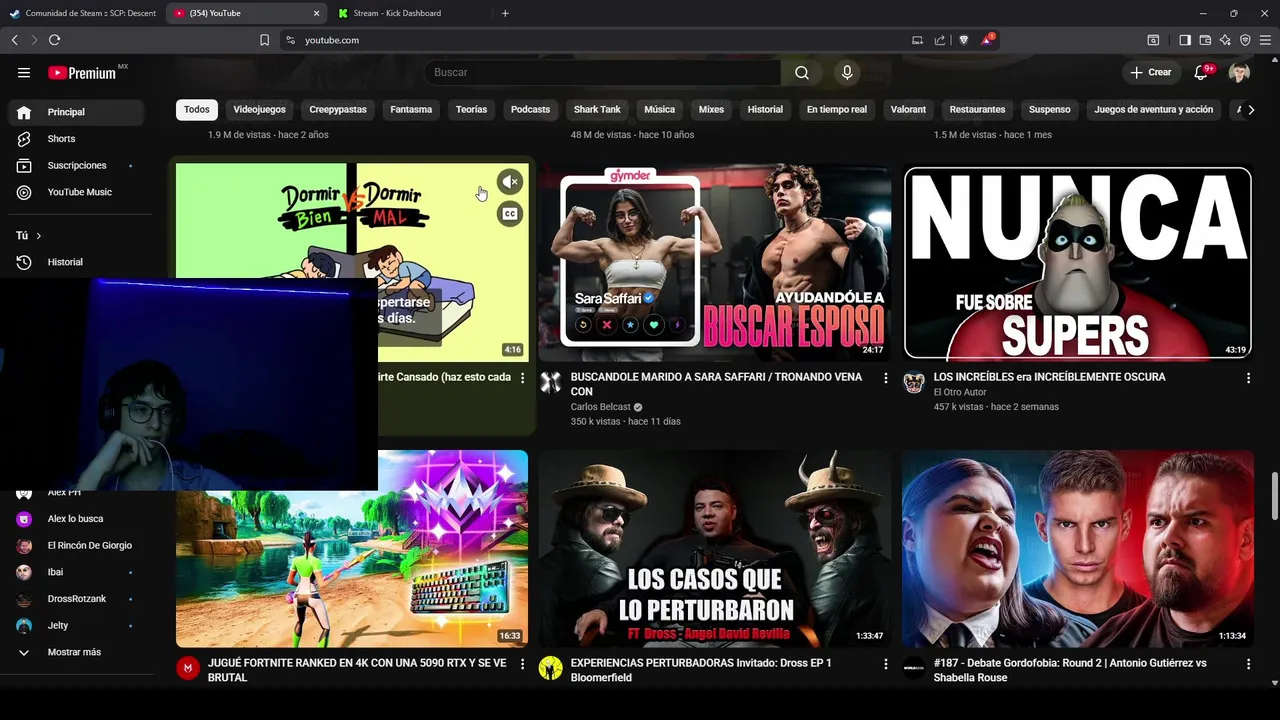Select the Todos chip
Screen dimensions: 1280x720
[197, 109]
